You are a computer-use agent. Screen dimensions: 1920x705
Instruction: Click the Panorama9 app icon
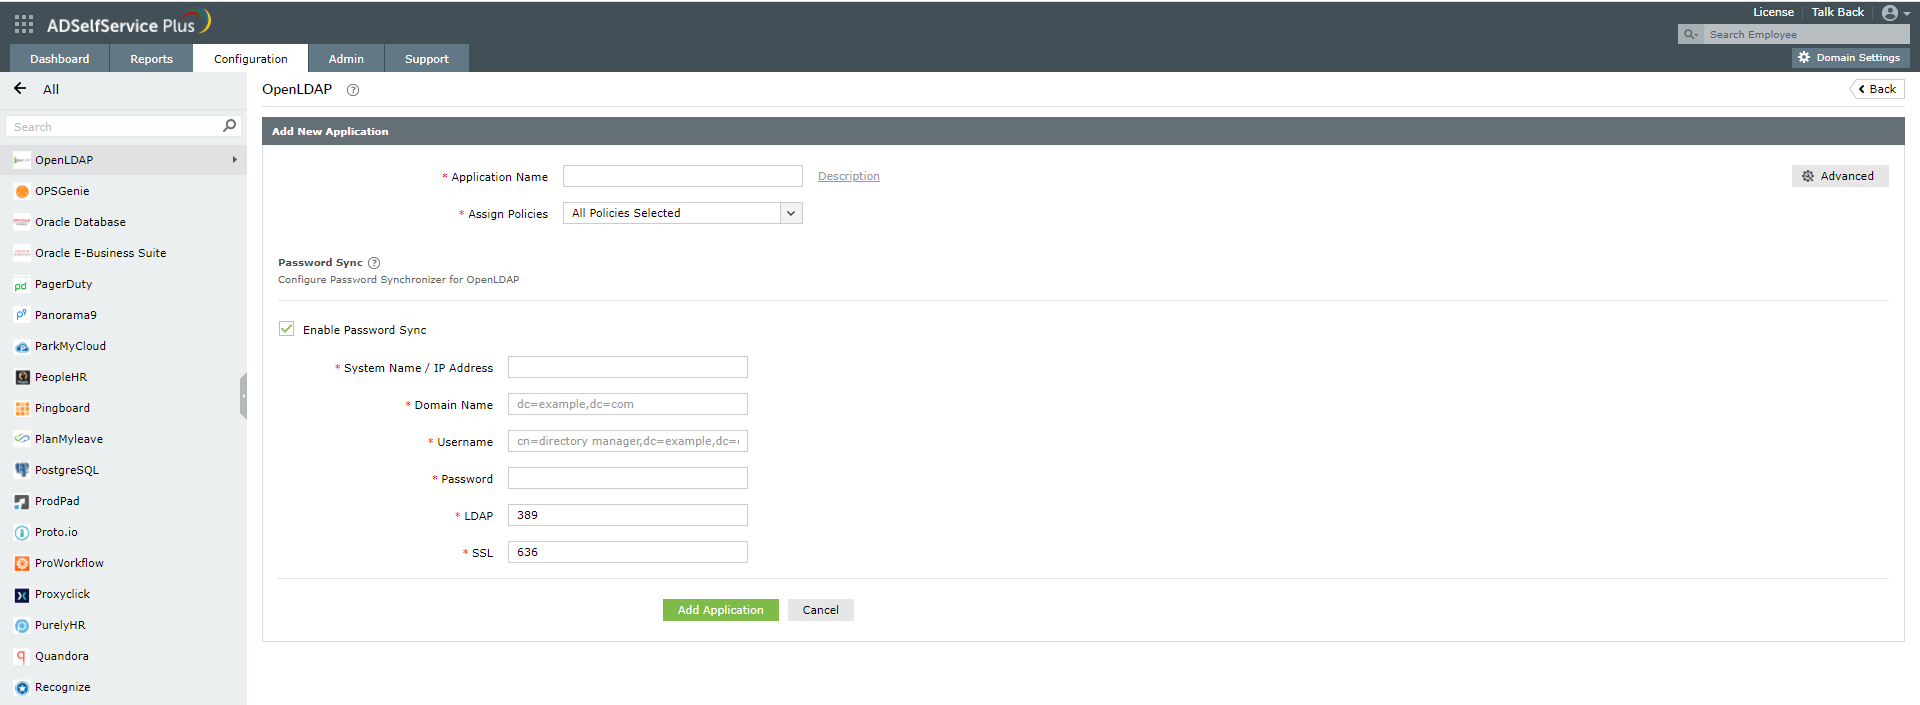[x=22, y=315]
